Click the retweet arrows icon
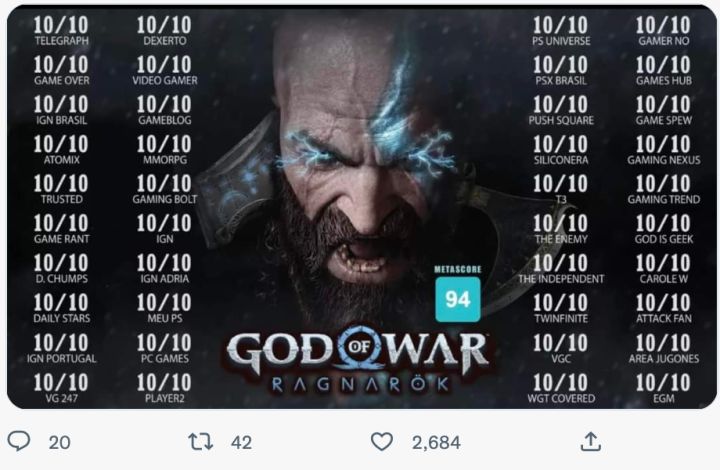The height and width of the screenshot is (470, 720). click(201, 442)
